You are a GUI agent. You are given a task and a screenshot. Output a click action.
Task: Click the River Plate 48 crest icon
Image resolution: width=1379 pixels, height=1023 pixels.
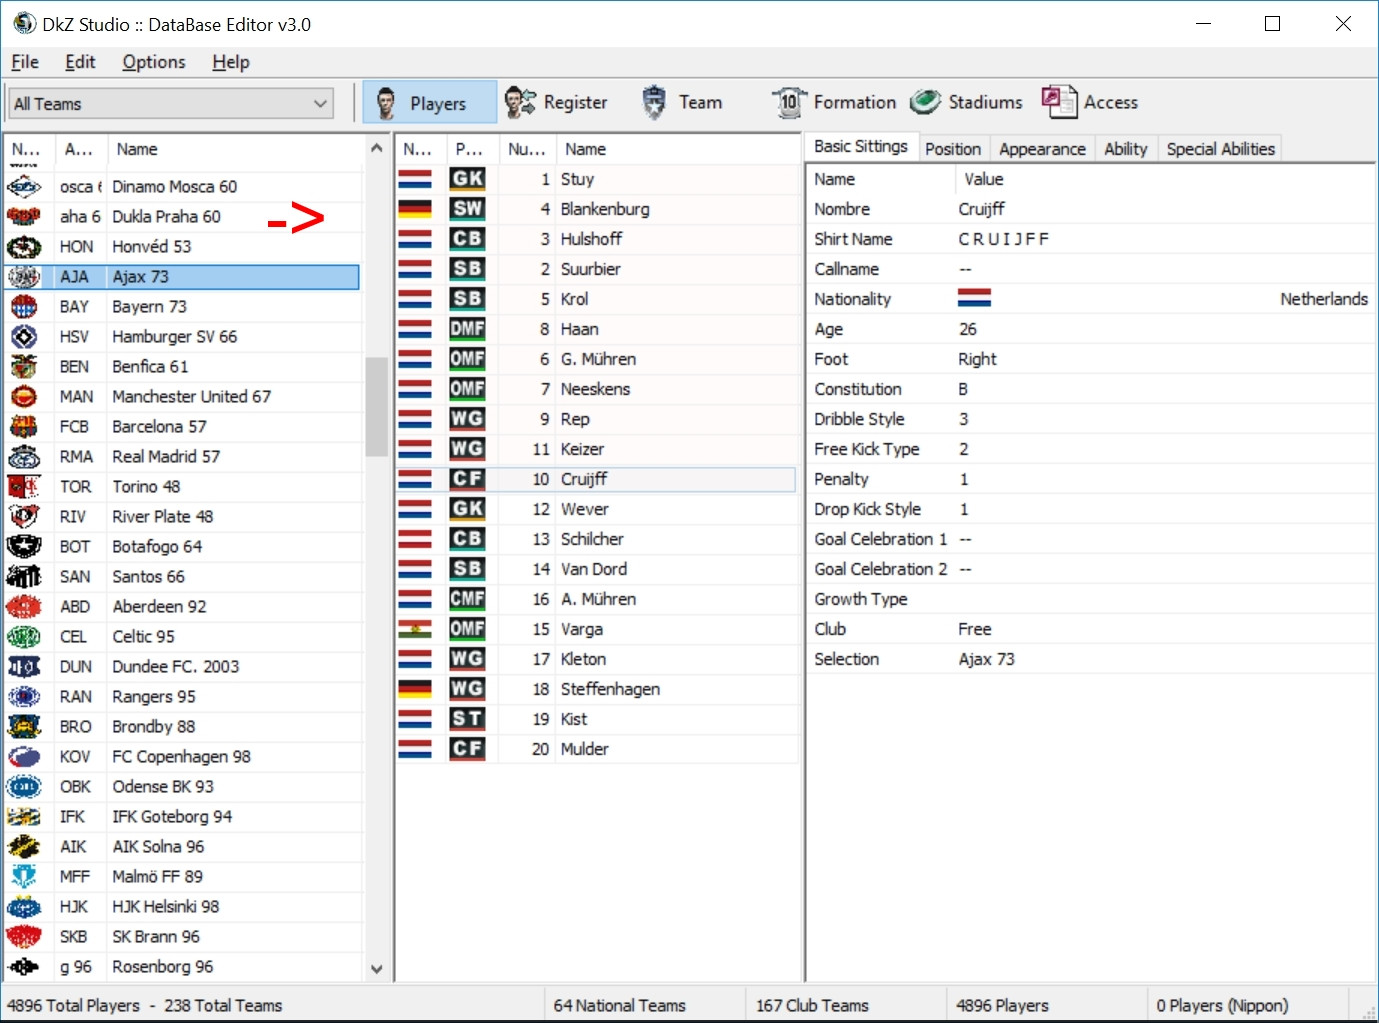[x=24, y=517]
